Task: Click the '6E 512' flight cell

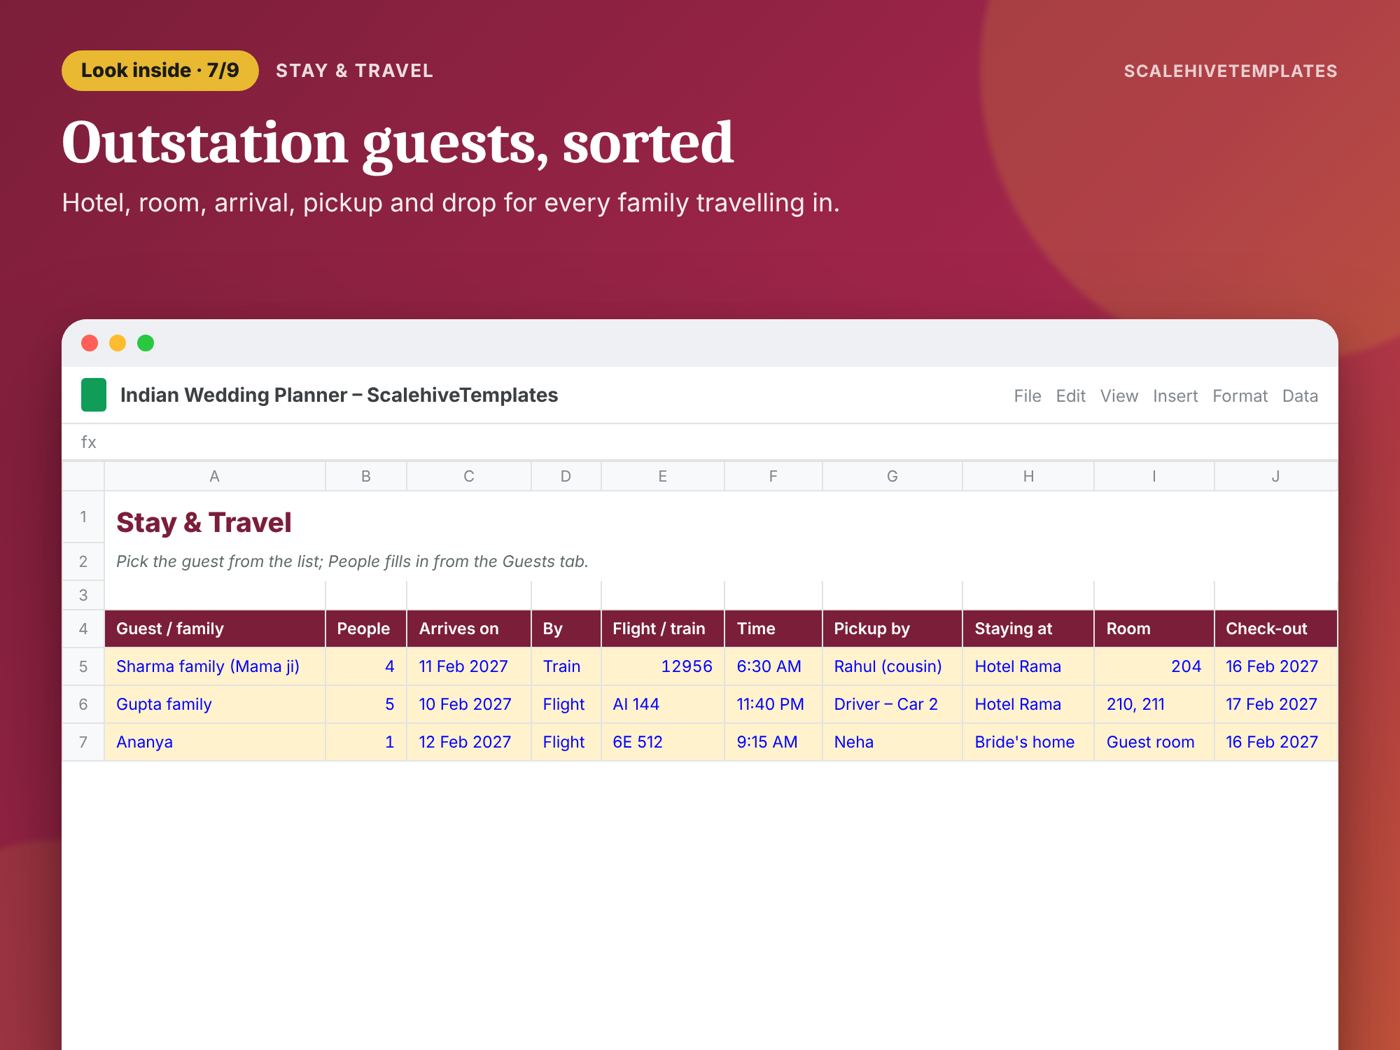Action: 663,742
